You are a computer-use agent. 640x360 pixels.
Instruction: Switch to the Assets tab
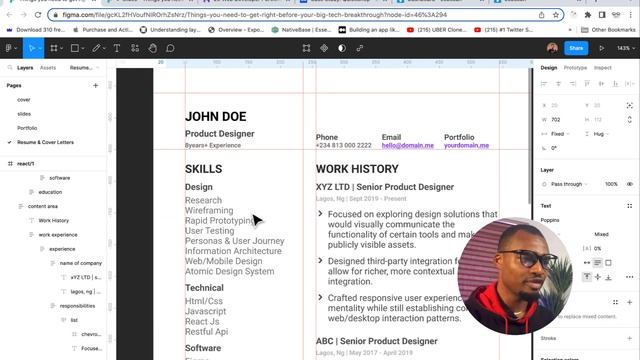[48, 68]
